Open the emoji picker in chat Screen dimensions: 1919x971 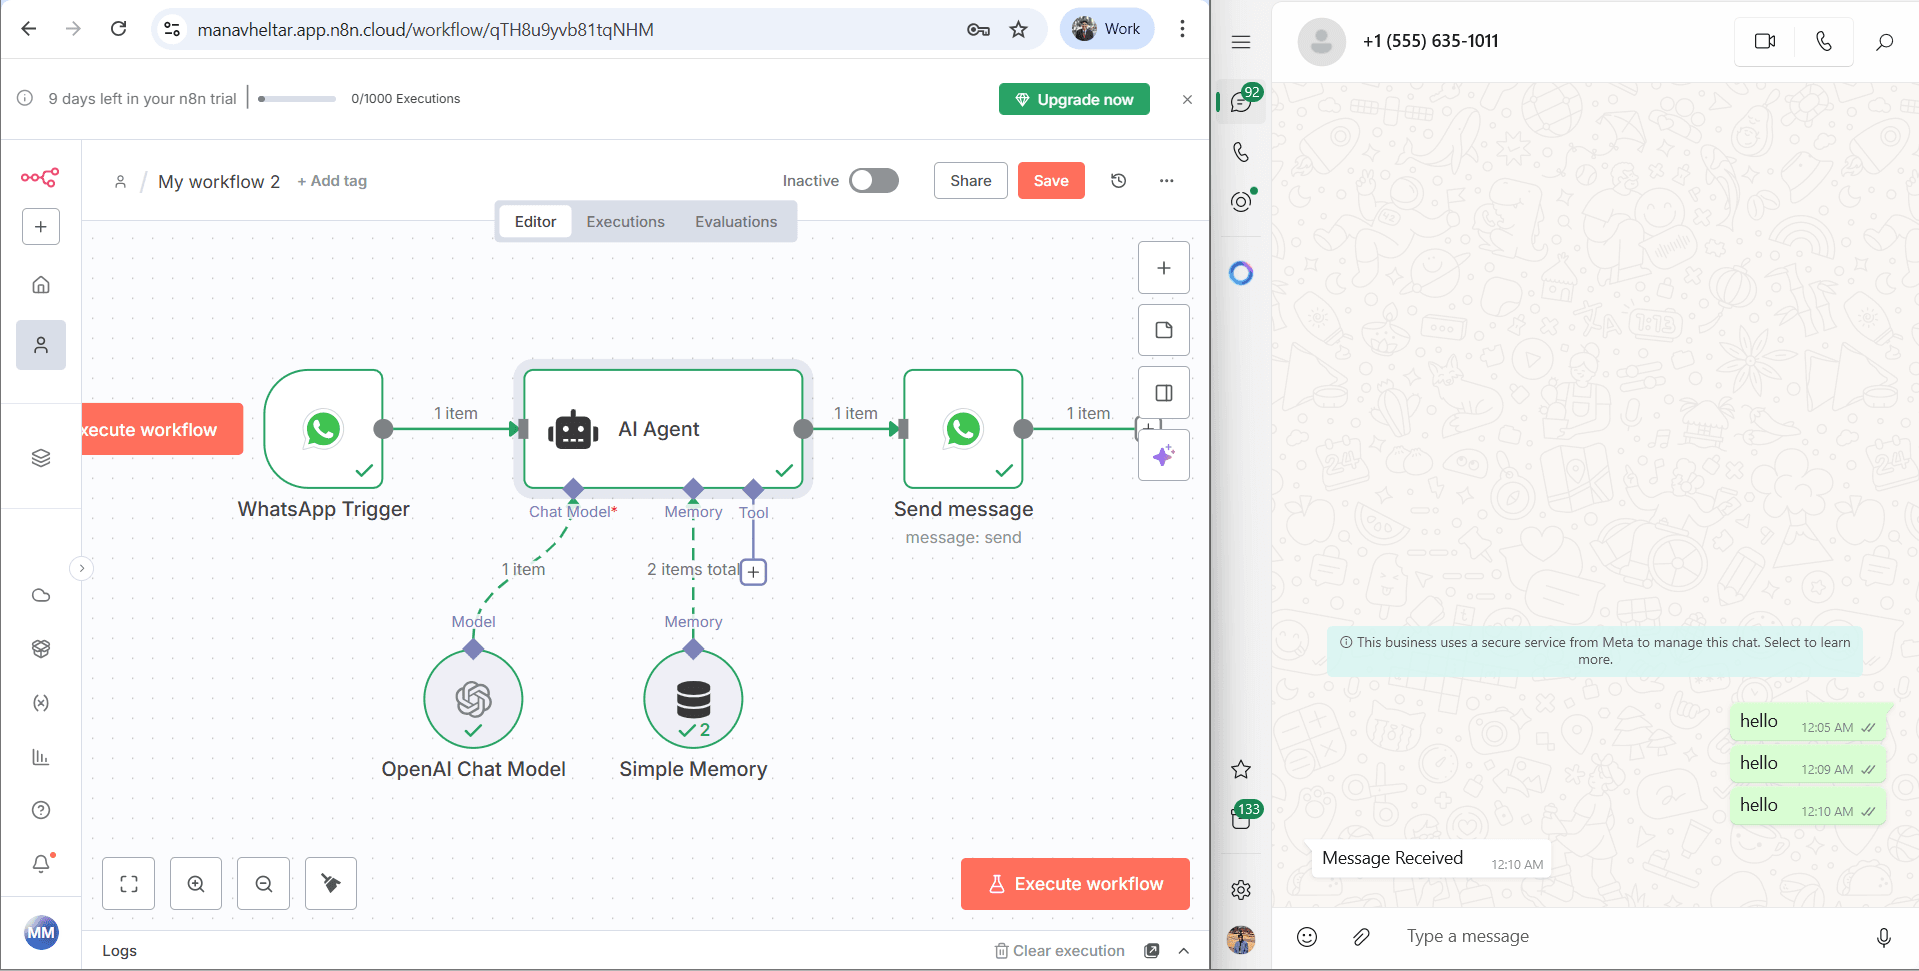pyautogui.click(x=1307, y=937)
